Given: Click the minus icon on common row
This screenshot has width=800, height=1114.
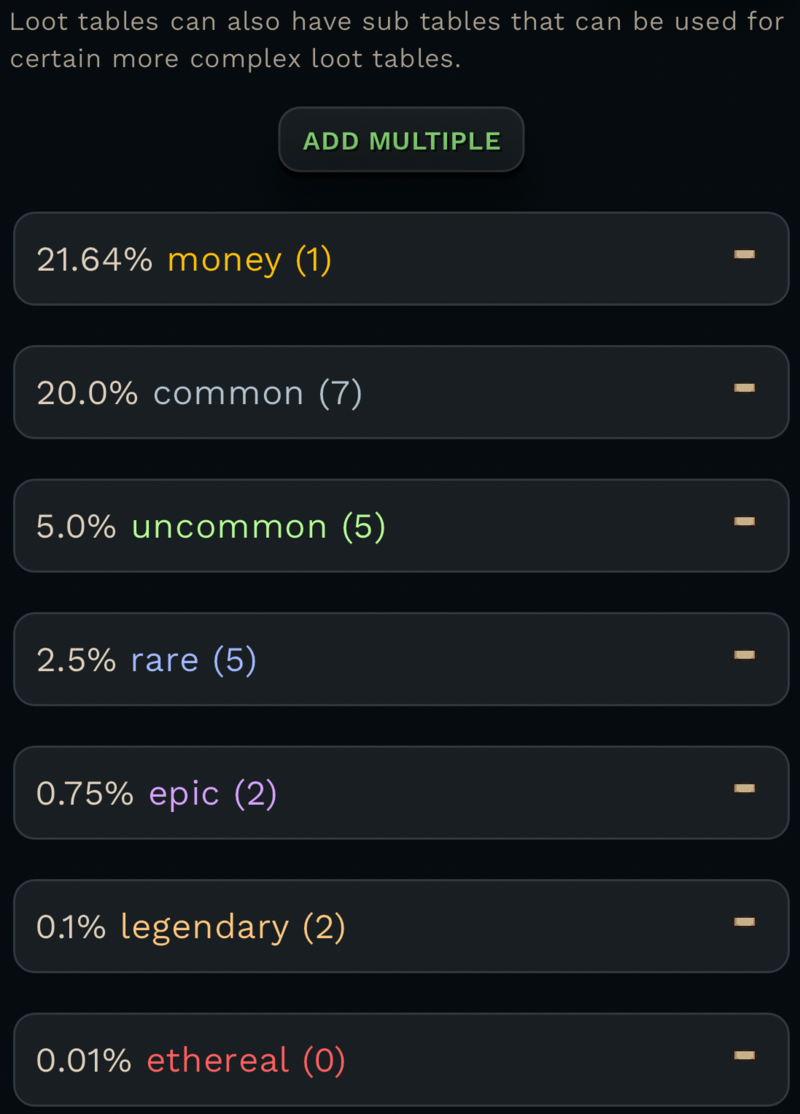Looking at the screenshot, I should [744, 388].
